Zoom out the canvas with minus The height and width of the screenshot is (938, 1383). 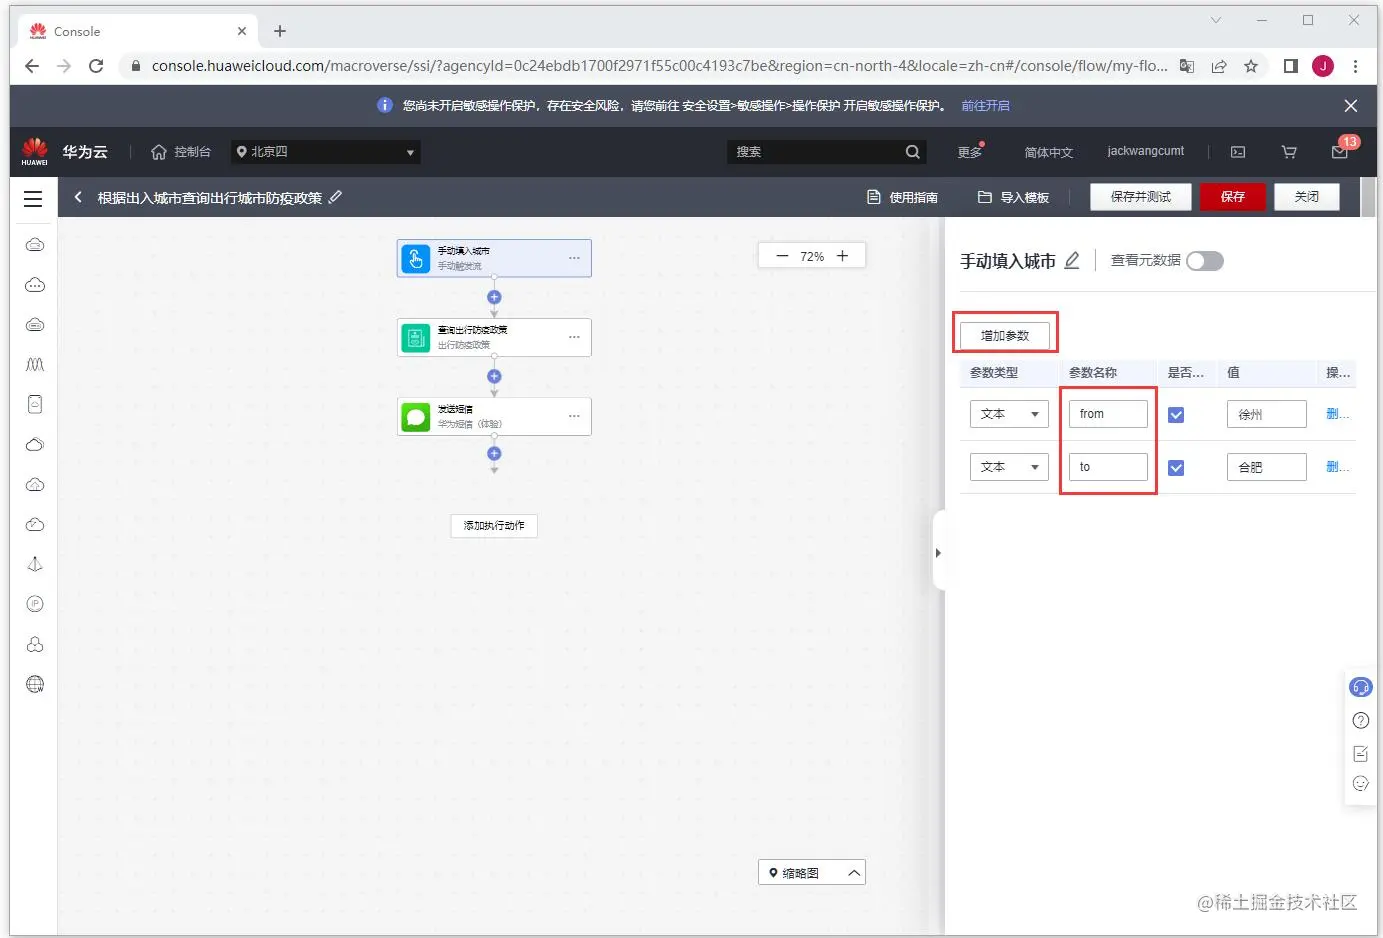click(782, 256)
